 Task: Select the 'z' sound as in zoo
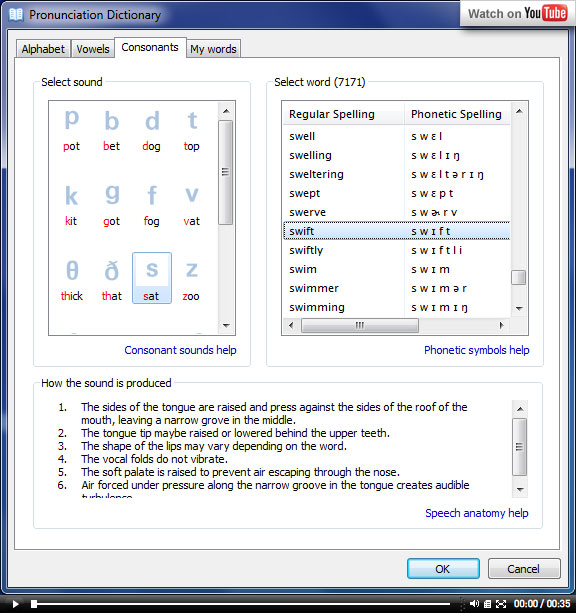point(191,280)
